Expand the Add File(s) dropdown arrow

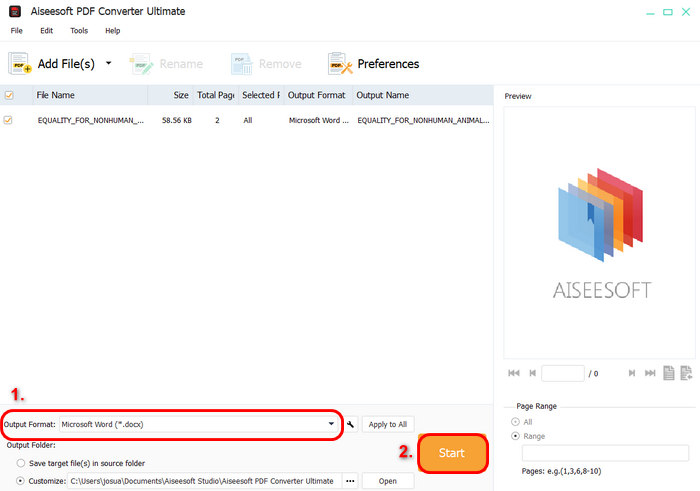pos(108,63)
